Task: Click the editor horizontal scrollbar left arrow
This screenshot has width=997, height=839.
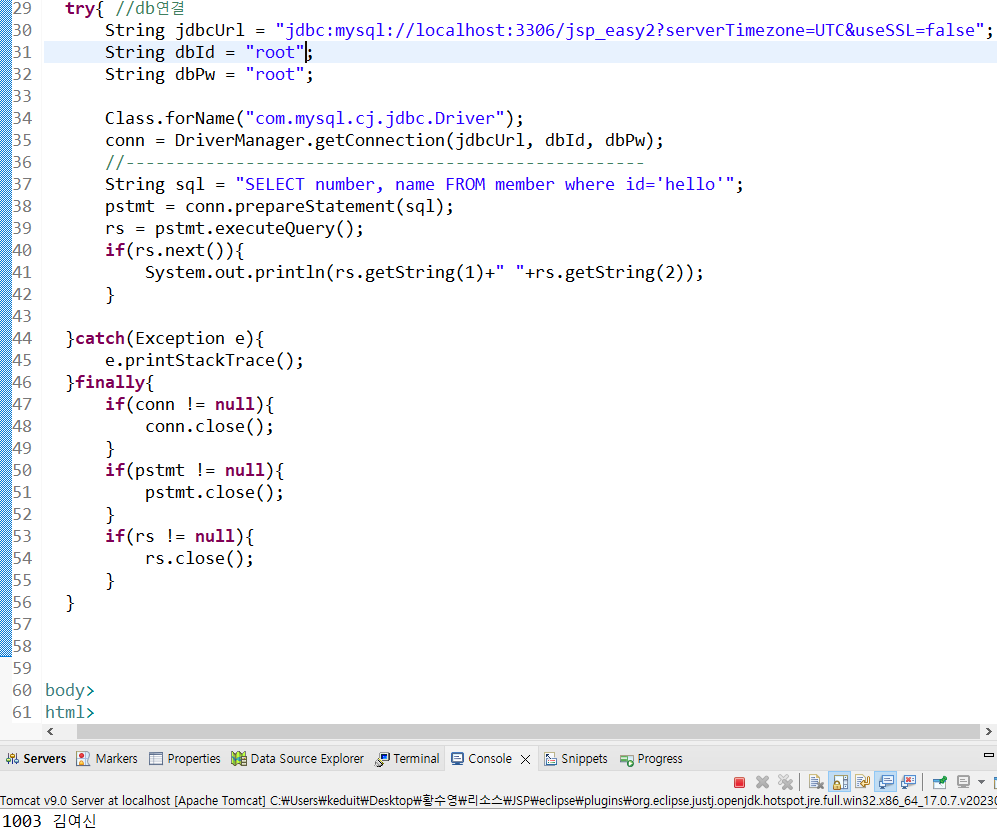Action: point(50,732)
